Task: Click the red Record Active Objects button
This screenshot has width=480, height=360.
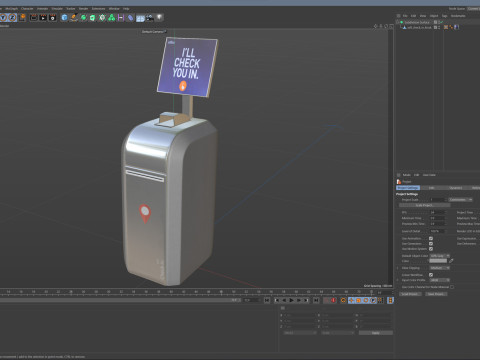Action: [x=333, y=300]
